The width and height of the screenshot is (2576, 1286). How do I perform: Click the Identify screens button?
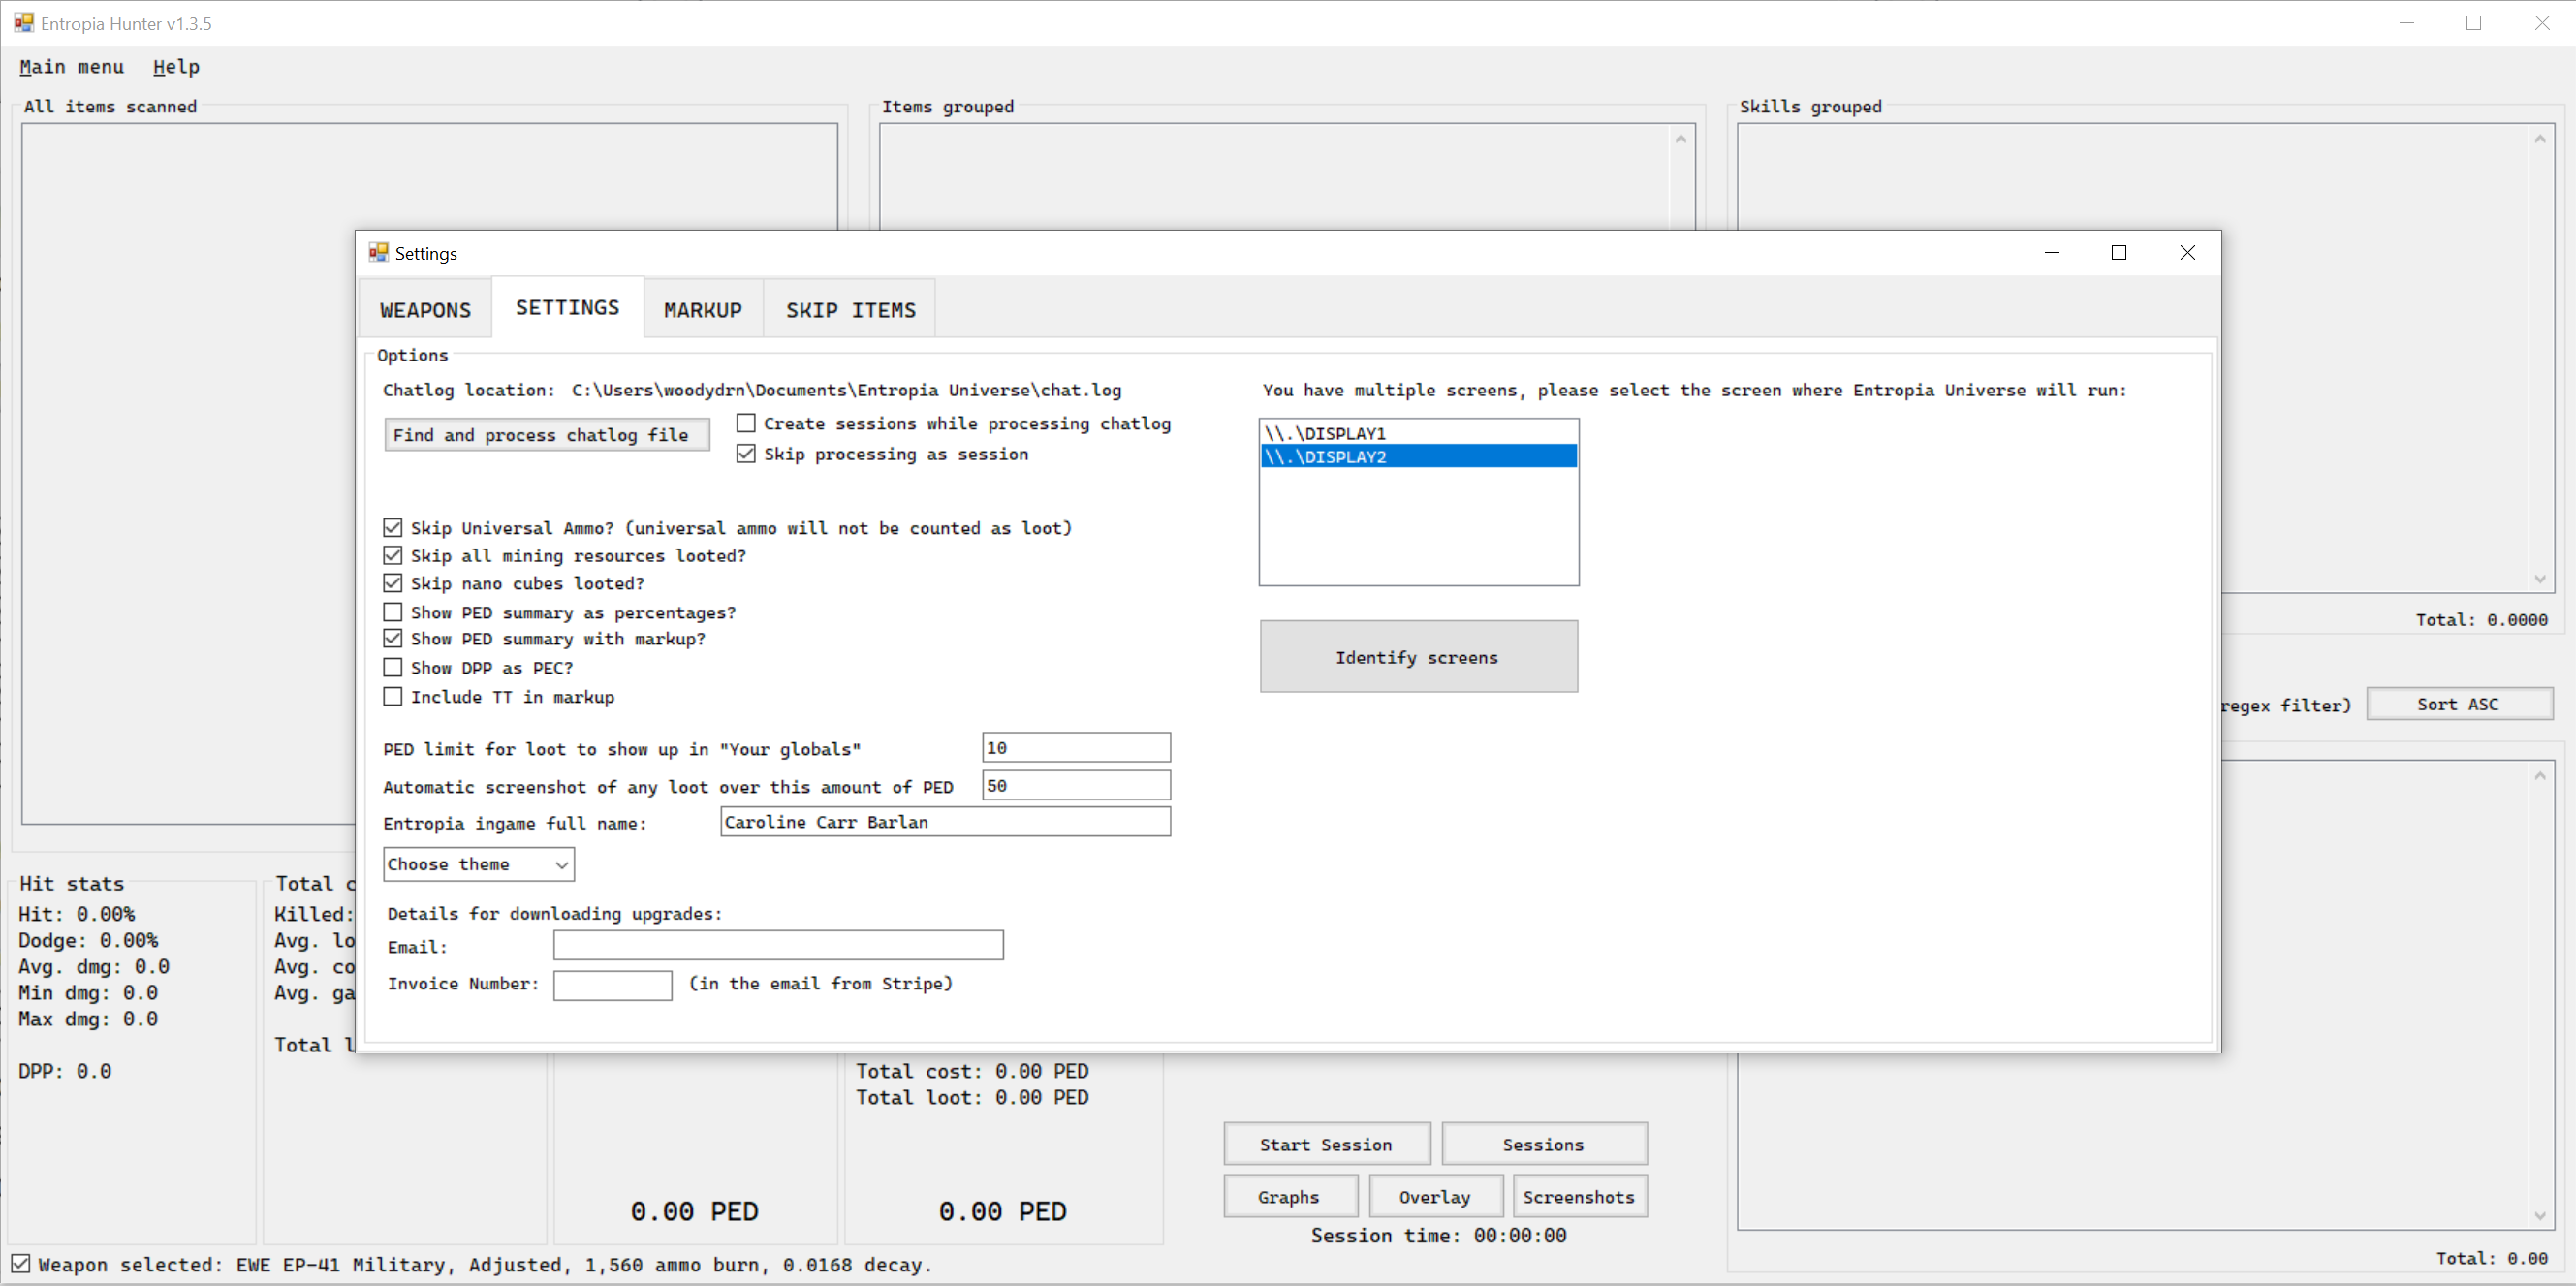pos(1418,657)
